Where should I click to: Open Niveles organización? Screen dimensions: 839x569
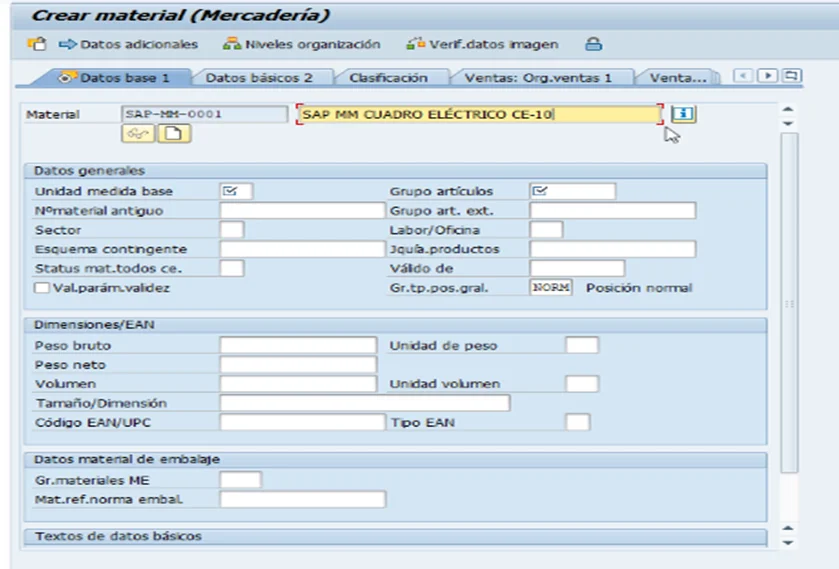[x=302, y=44]
